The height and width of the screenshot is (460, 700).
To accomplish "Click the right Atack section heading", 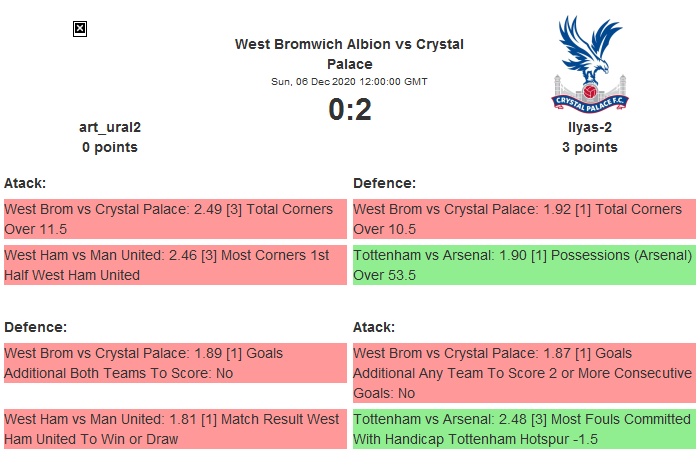I will 374,327.
